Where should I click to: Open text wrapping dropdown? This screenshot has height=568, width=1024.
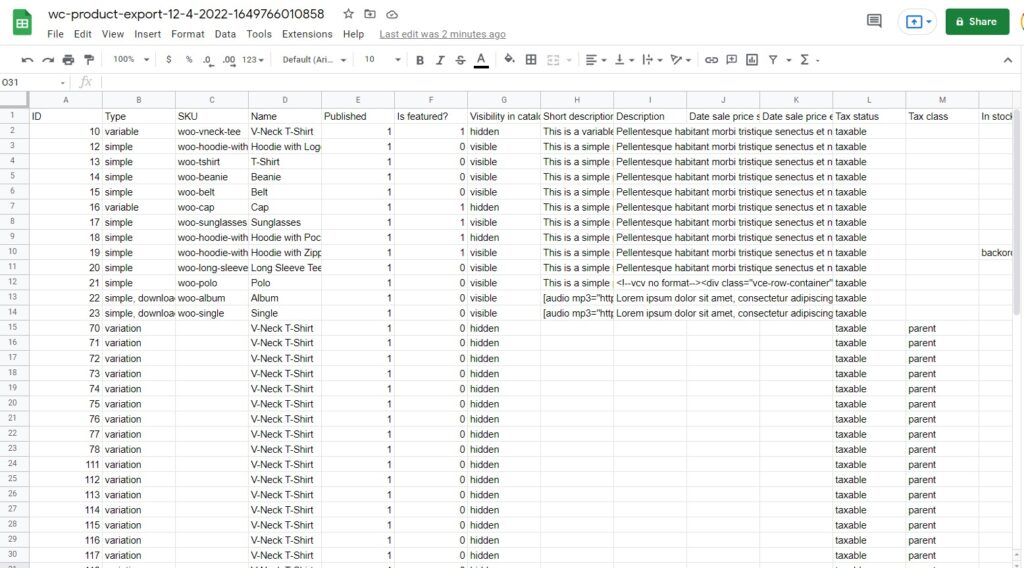click(652, 60)
